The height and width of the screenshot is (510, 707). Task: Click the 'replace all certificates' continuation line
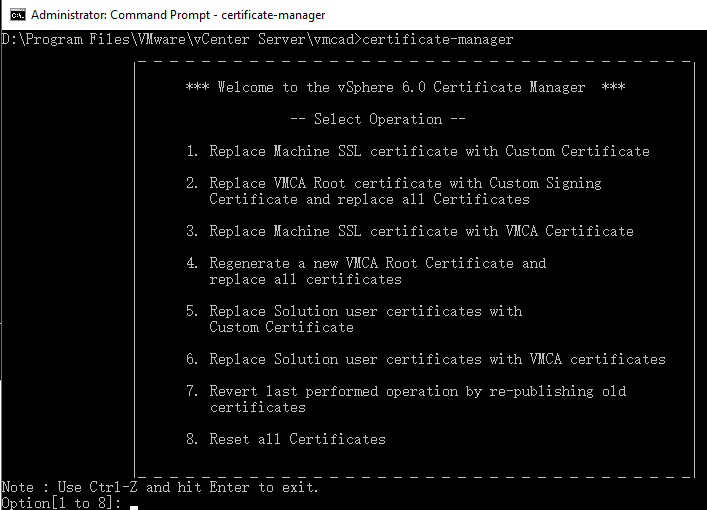coord(305,280)
